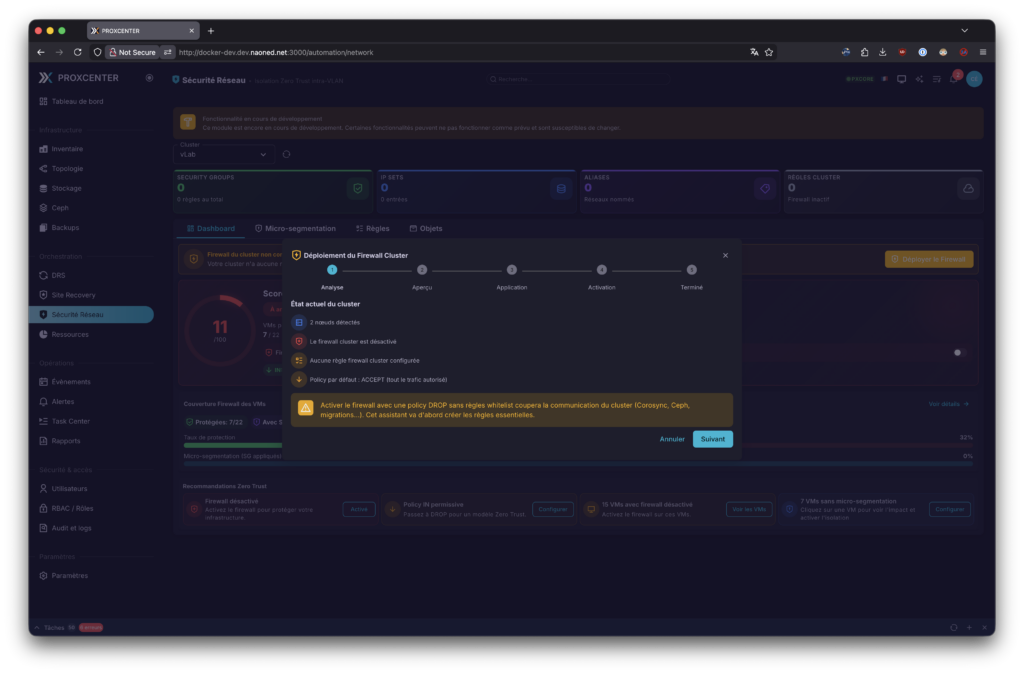Click the CE user avatar
The image size is (1024, 674).
click(974, 79)
